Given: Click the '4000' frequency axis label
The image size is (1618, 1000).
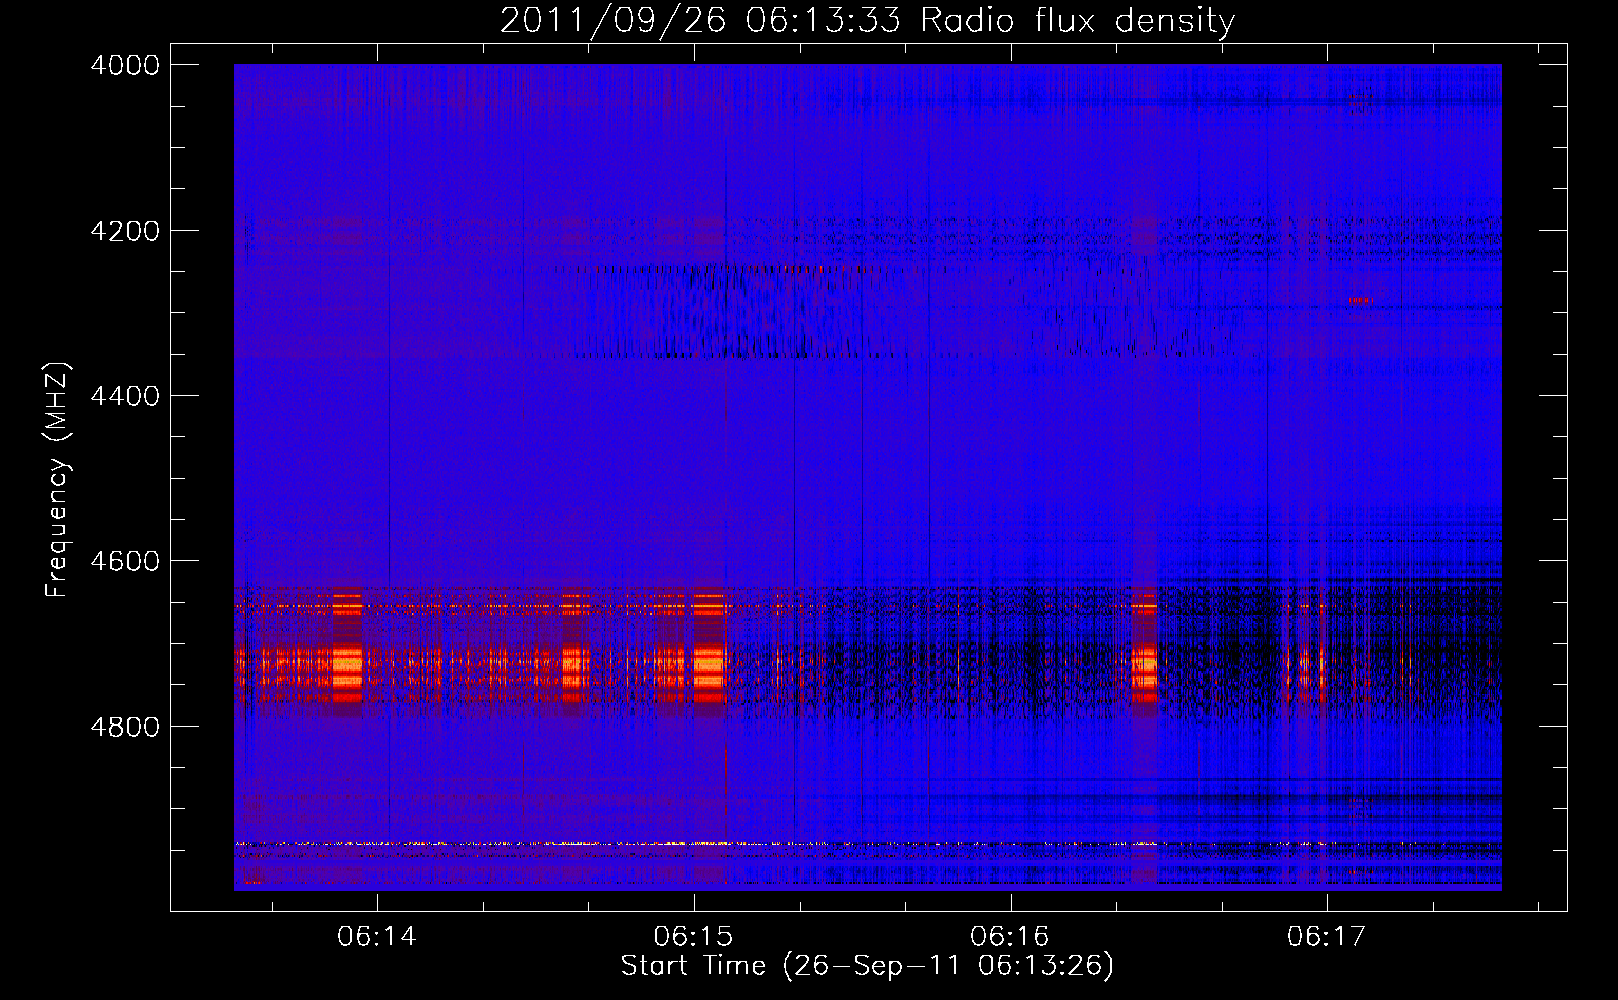Looking at the screenshot, I should [x=125, y=65].
